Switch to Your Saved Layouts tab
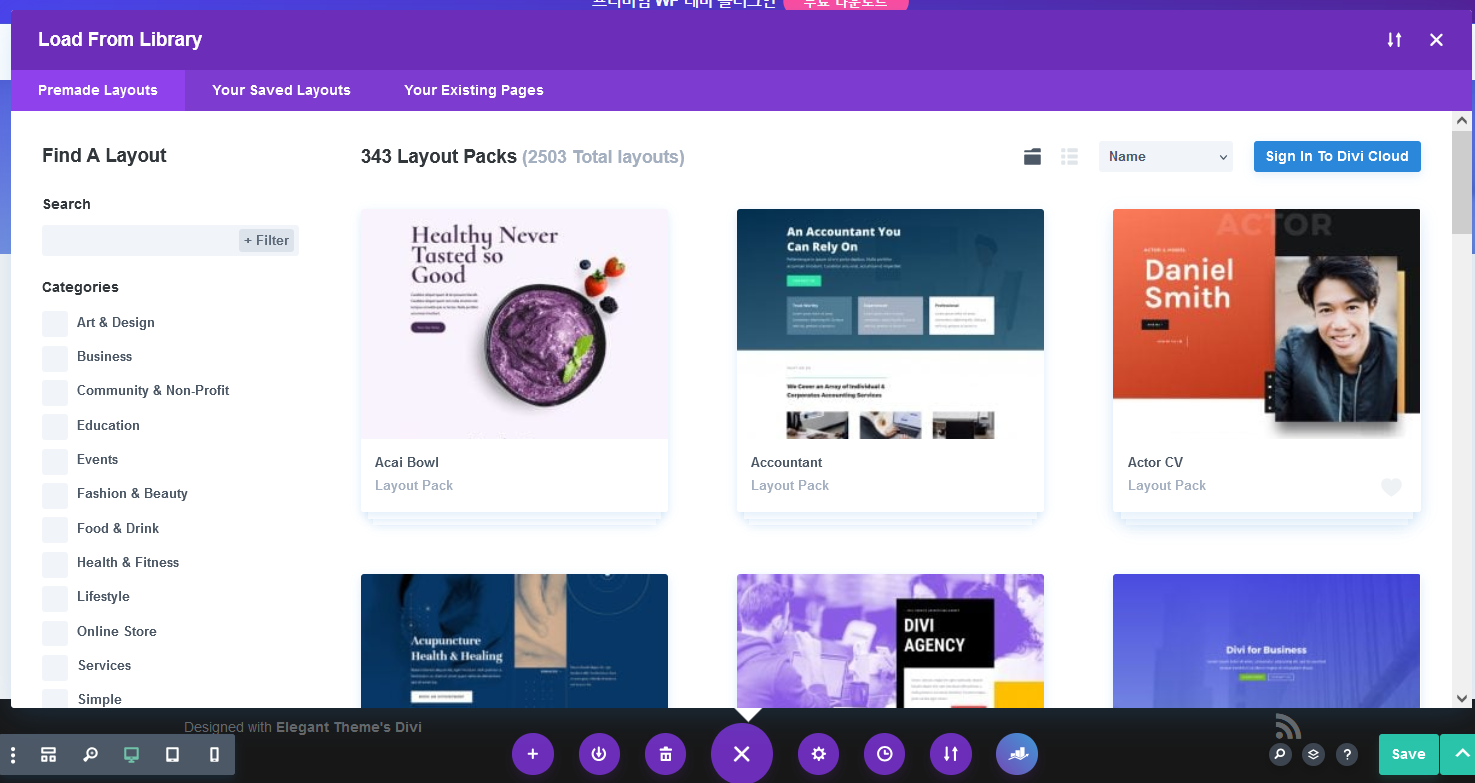The image size is (1475, 783). (281, 90)
